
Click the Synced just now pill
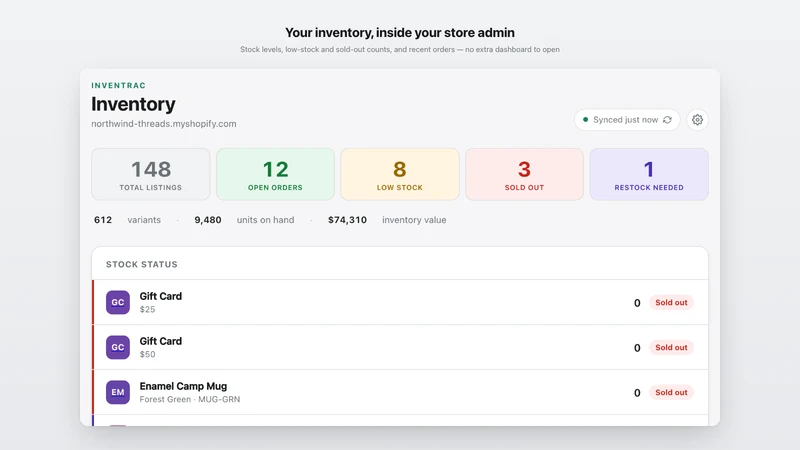point(627,119)
